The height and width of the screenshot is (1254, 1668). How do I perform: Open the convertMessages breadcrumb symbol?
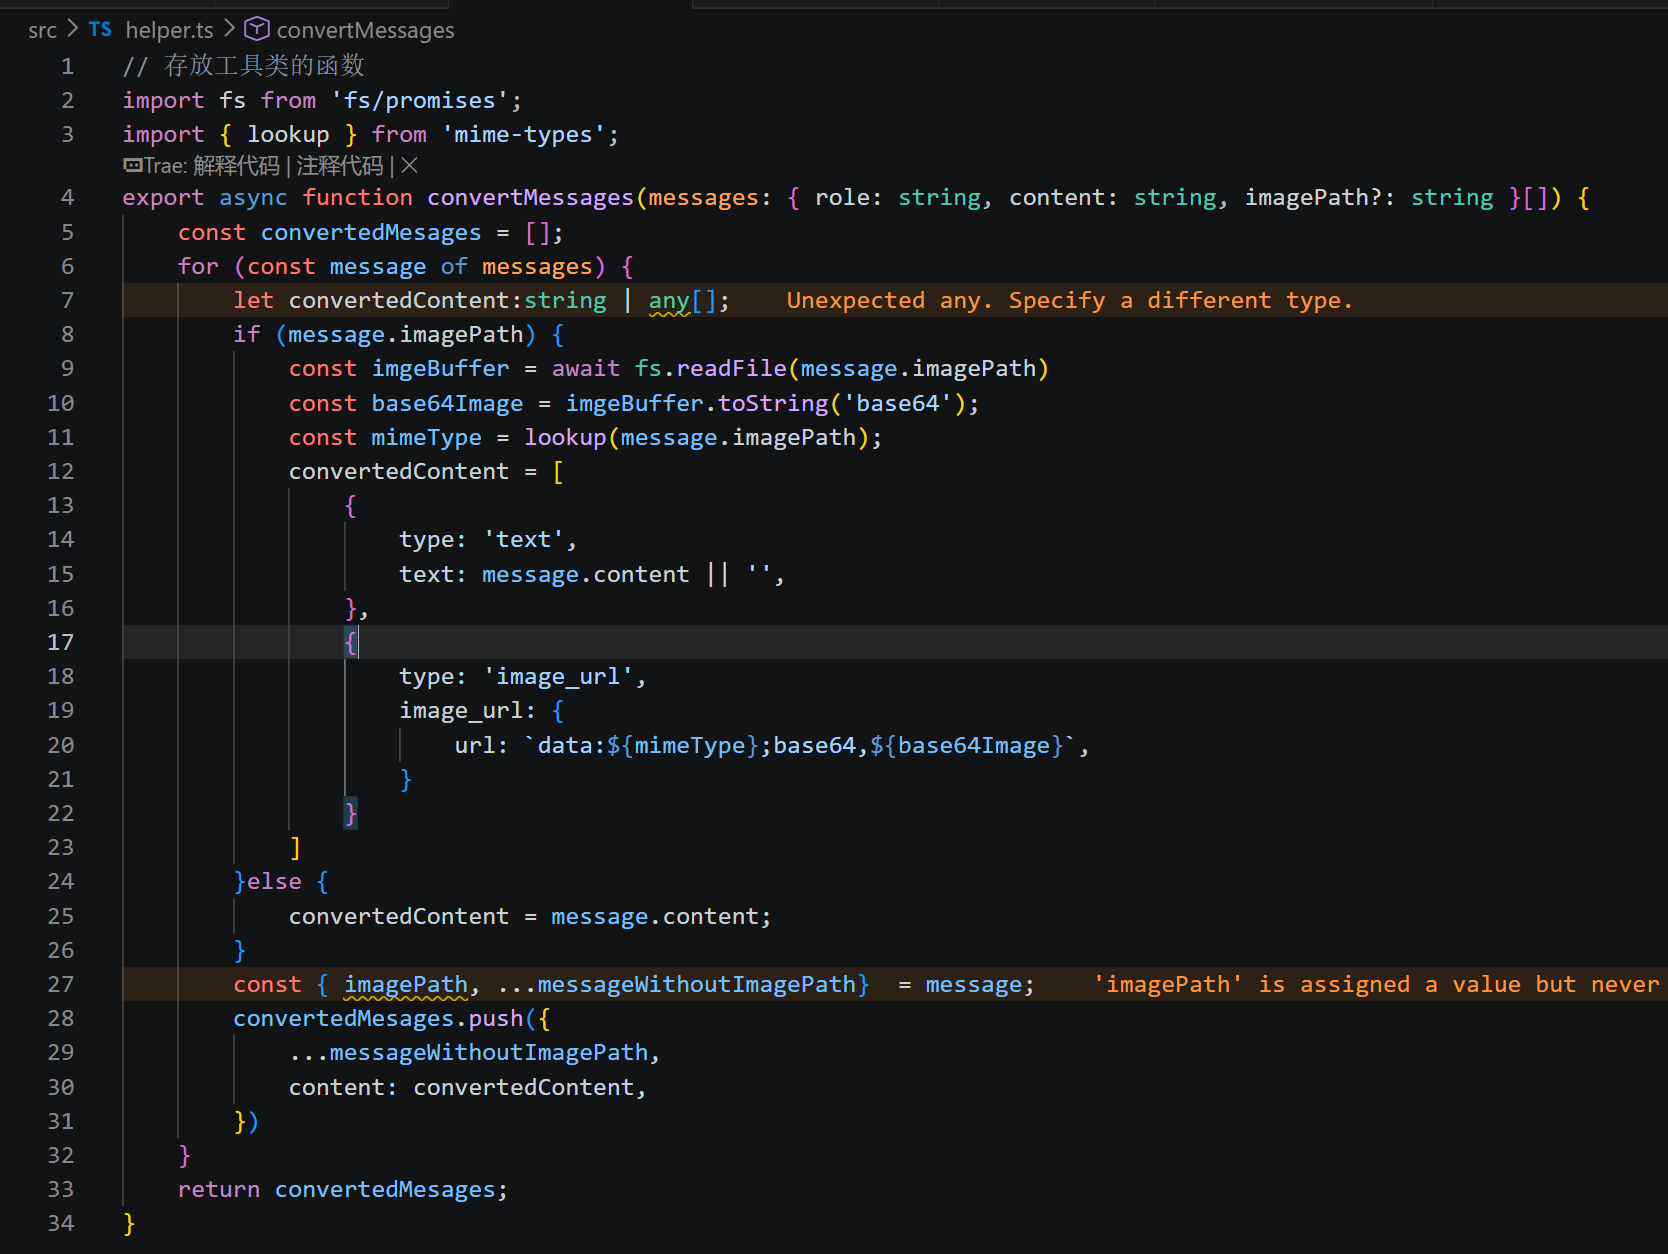(x=365, y=30)
